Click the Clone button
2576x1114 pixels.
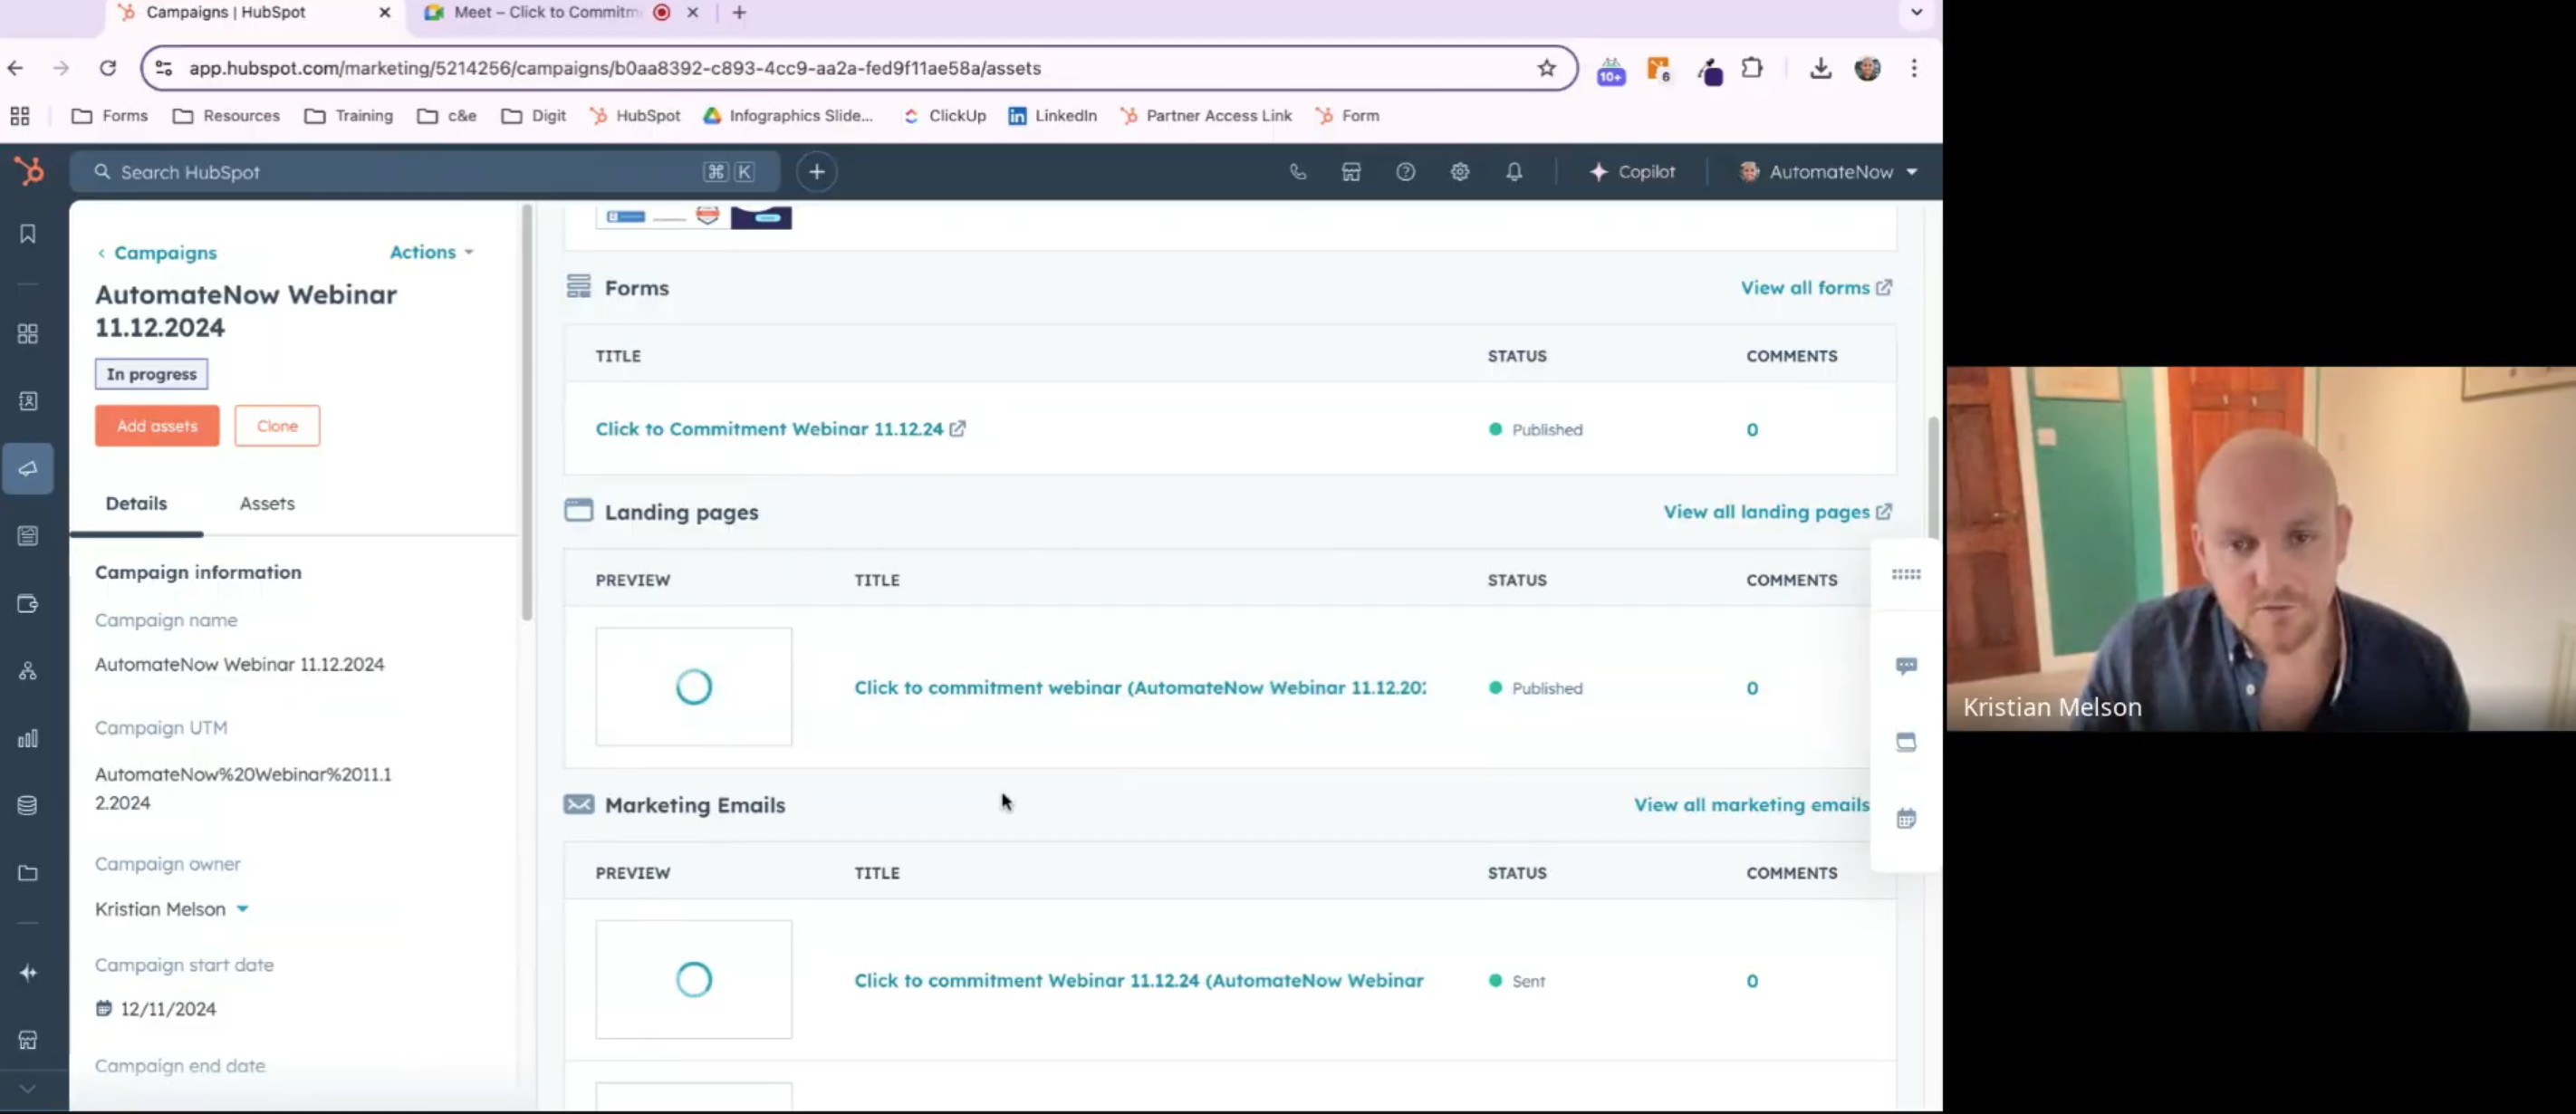click(x=277, y=426)
